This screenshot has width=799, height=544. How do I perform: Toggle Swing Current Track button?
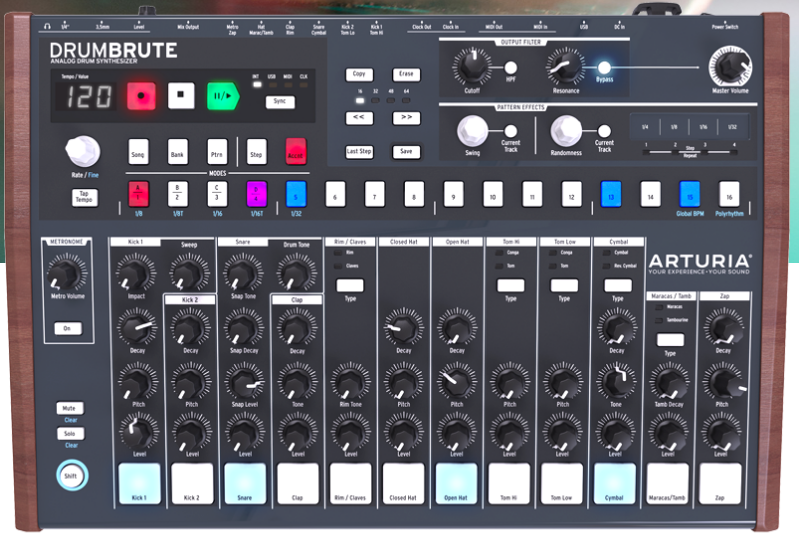[511, 131]
